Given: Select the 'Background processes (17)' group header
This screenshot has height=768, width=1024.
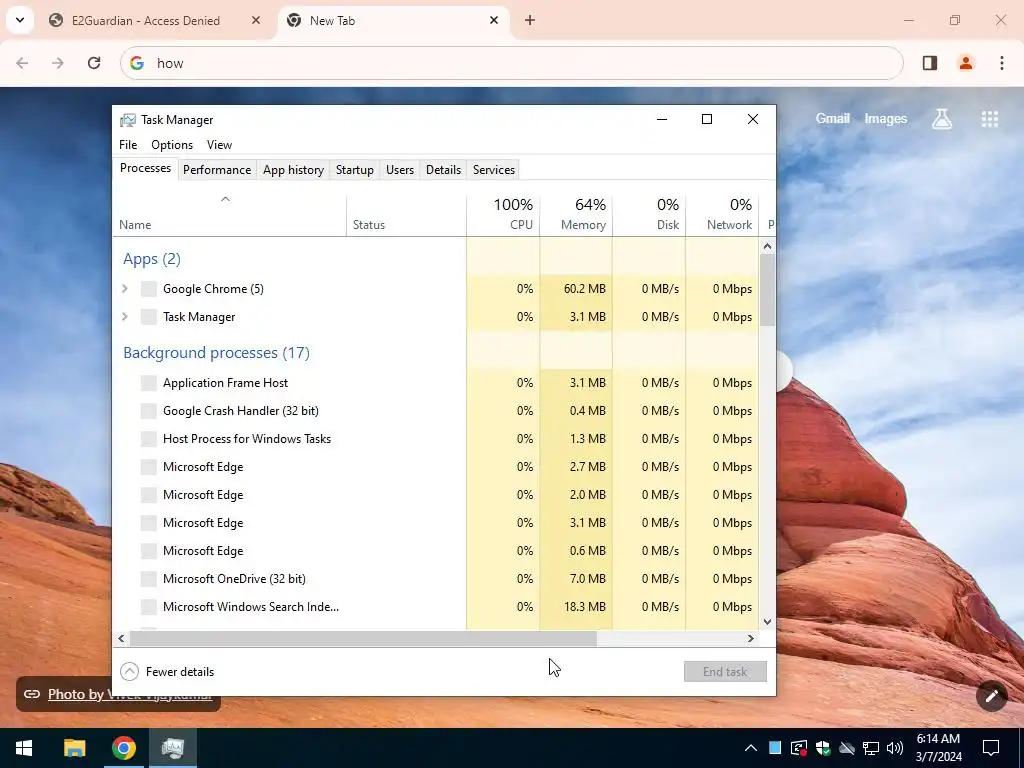Looking at the screenshot, I should pos(216,353).
